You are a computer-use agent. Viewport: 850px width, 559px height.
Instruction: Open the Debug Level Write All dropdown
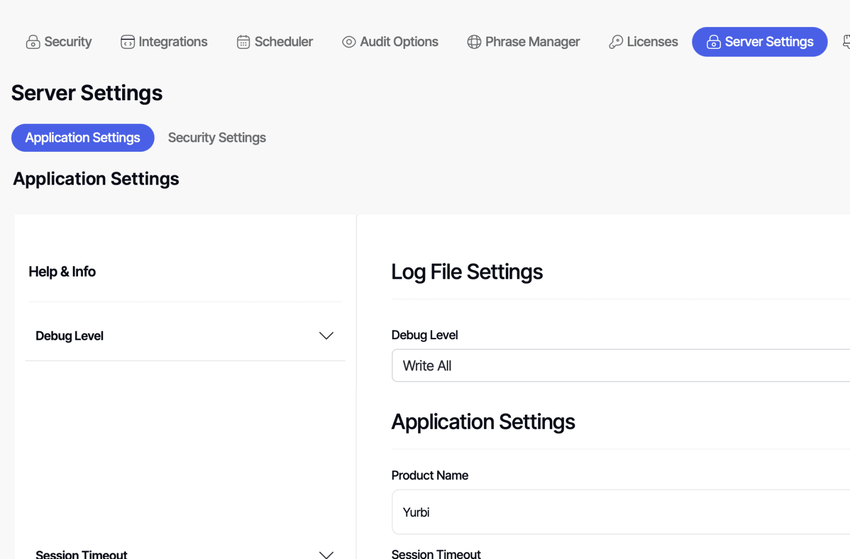point(620,366)
